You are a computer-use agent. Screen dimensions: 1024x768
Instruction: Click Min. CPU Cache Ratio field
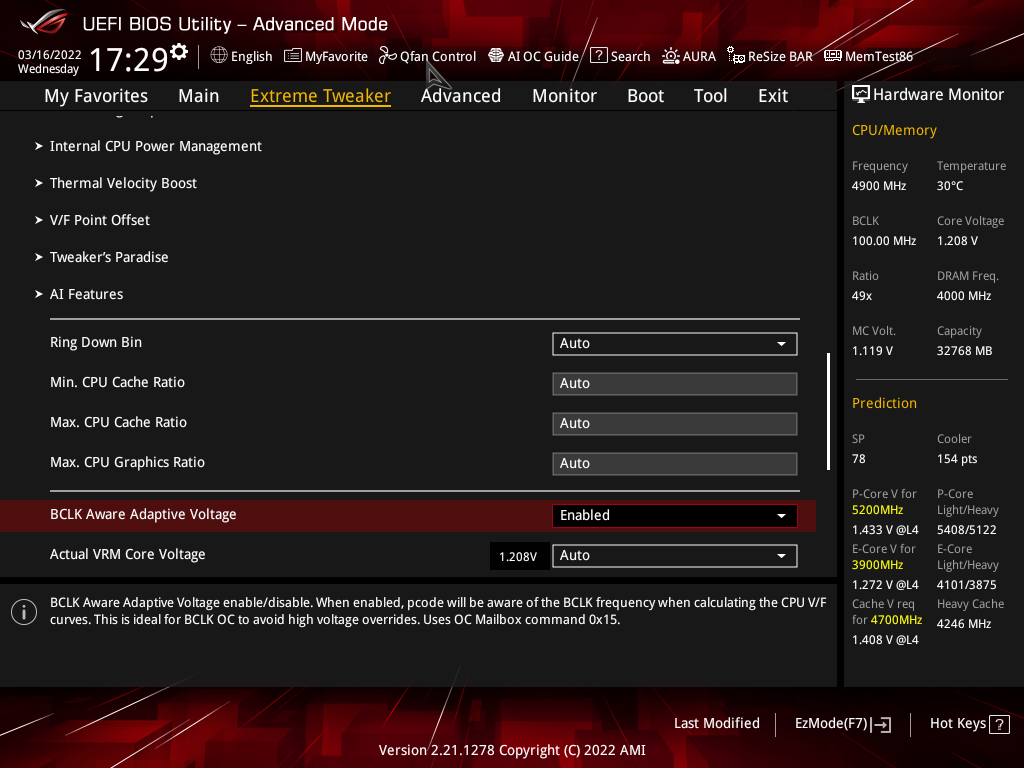pos(675,383)
